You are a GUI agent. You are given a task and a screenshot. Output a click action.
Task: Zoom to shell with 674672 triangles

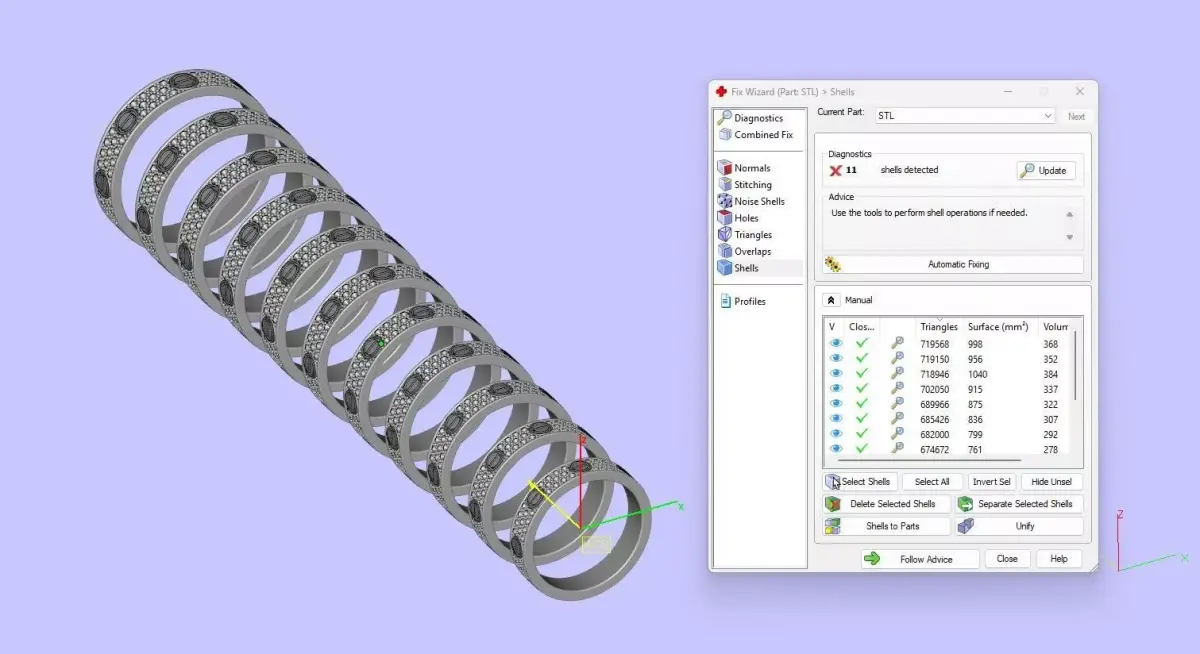click(898, 448)
